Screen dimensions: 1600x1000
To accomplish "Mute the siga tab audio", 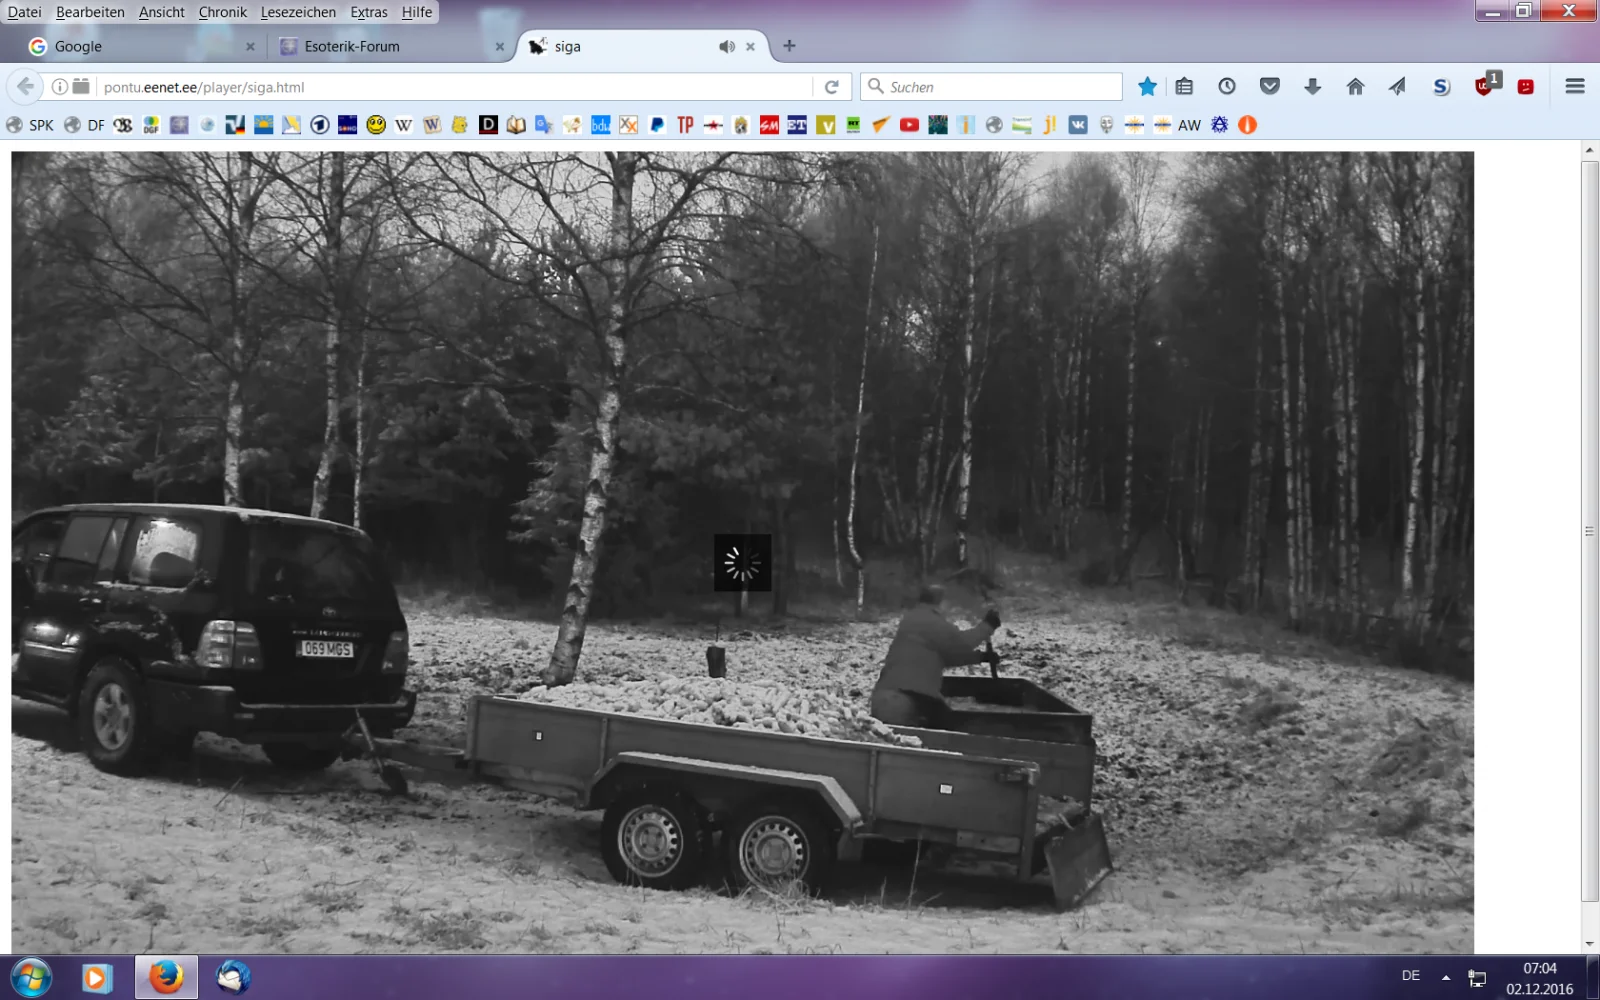I will [x=727, y=47].
